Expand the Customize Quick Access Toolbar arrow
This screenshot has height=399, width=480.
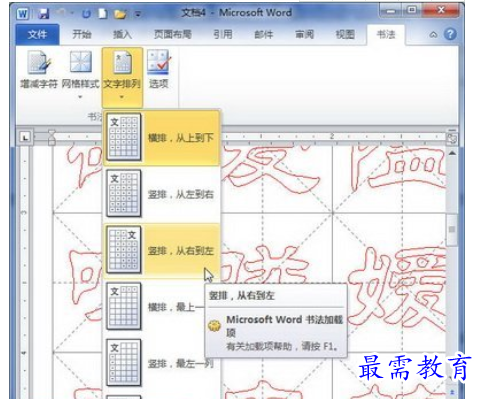click(x=138, y=14)
